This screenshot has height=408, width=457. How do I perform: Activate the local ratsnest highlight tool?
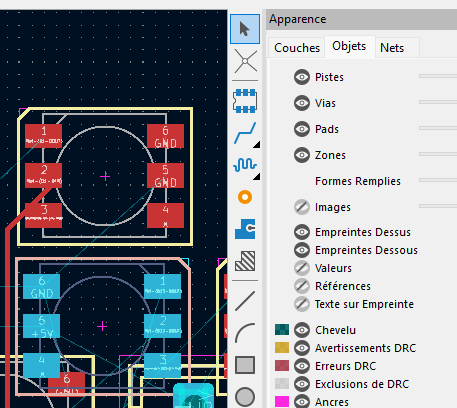tap(245, 61)
